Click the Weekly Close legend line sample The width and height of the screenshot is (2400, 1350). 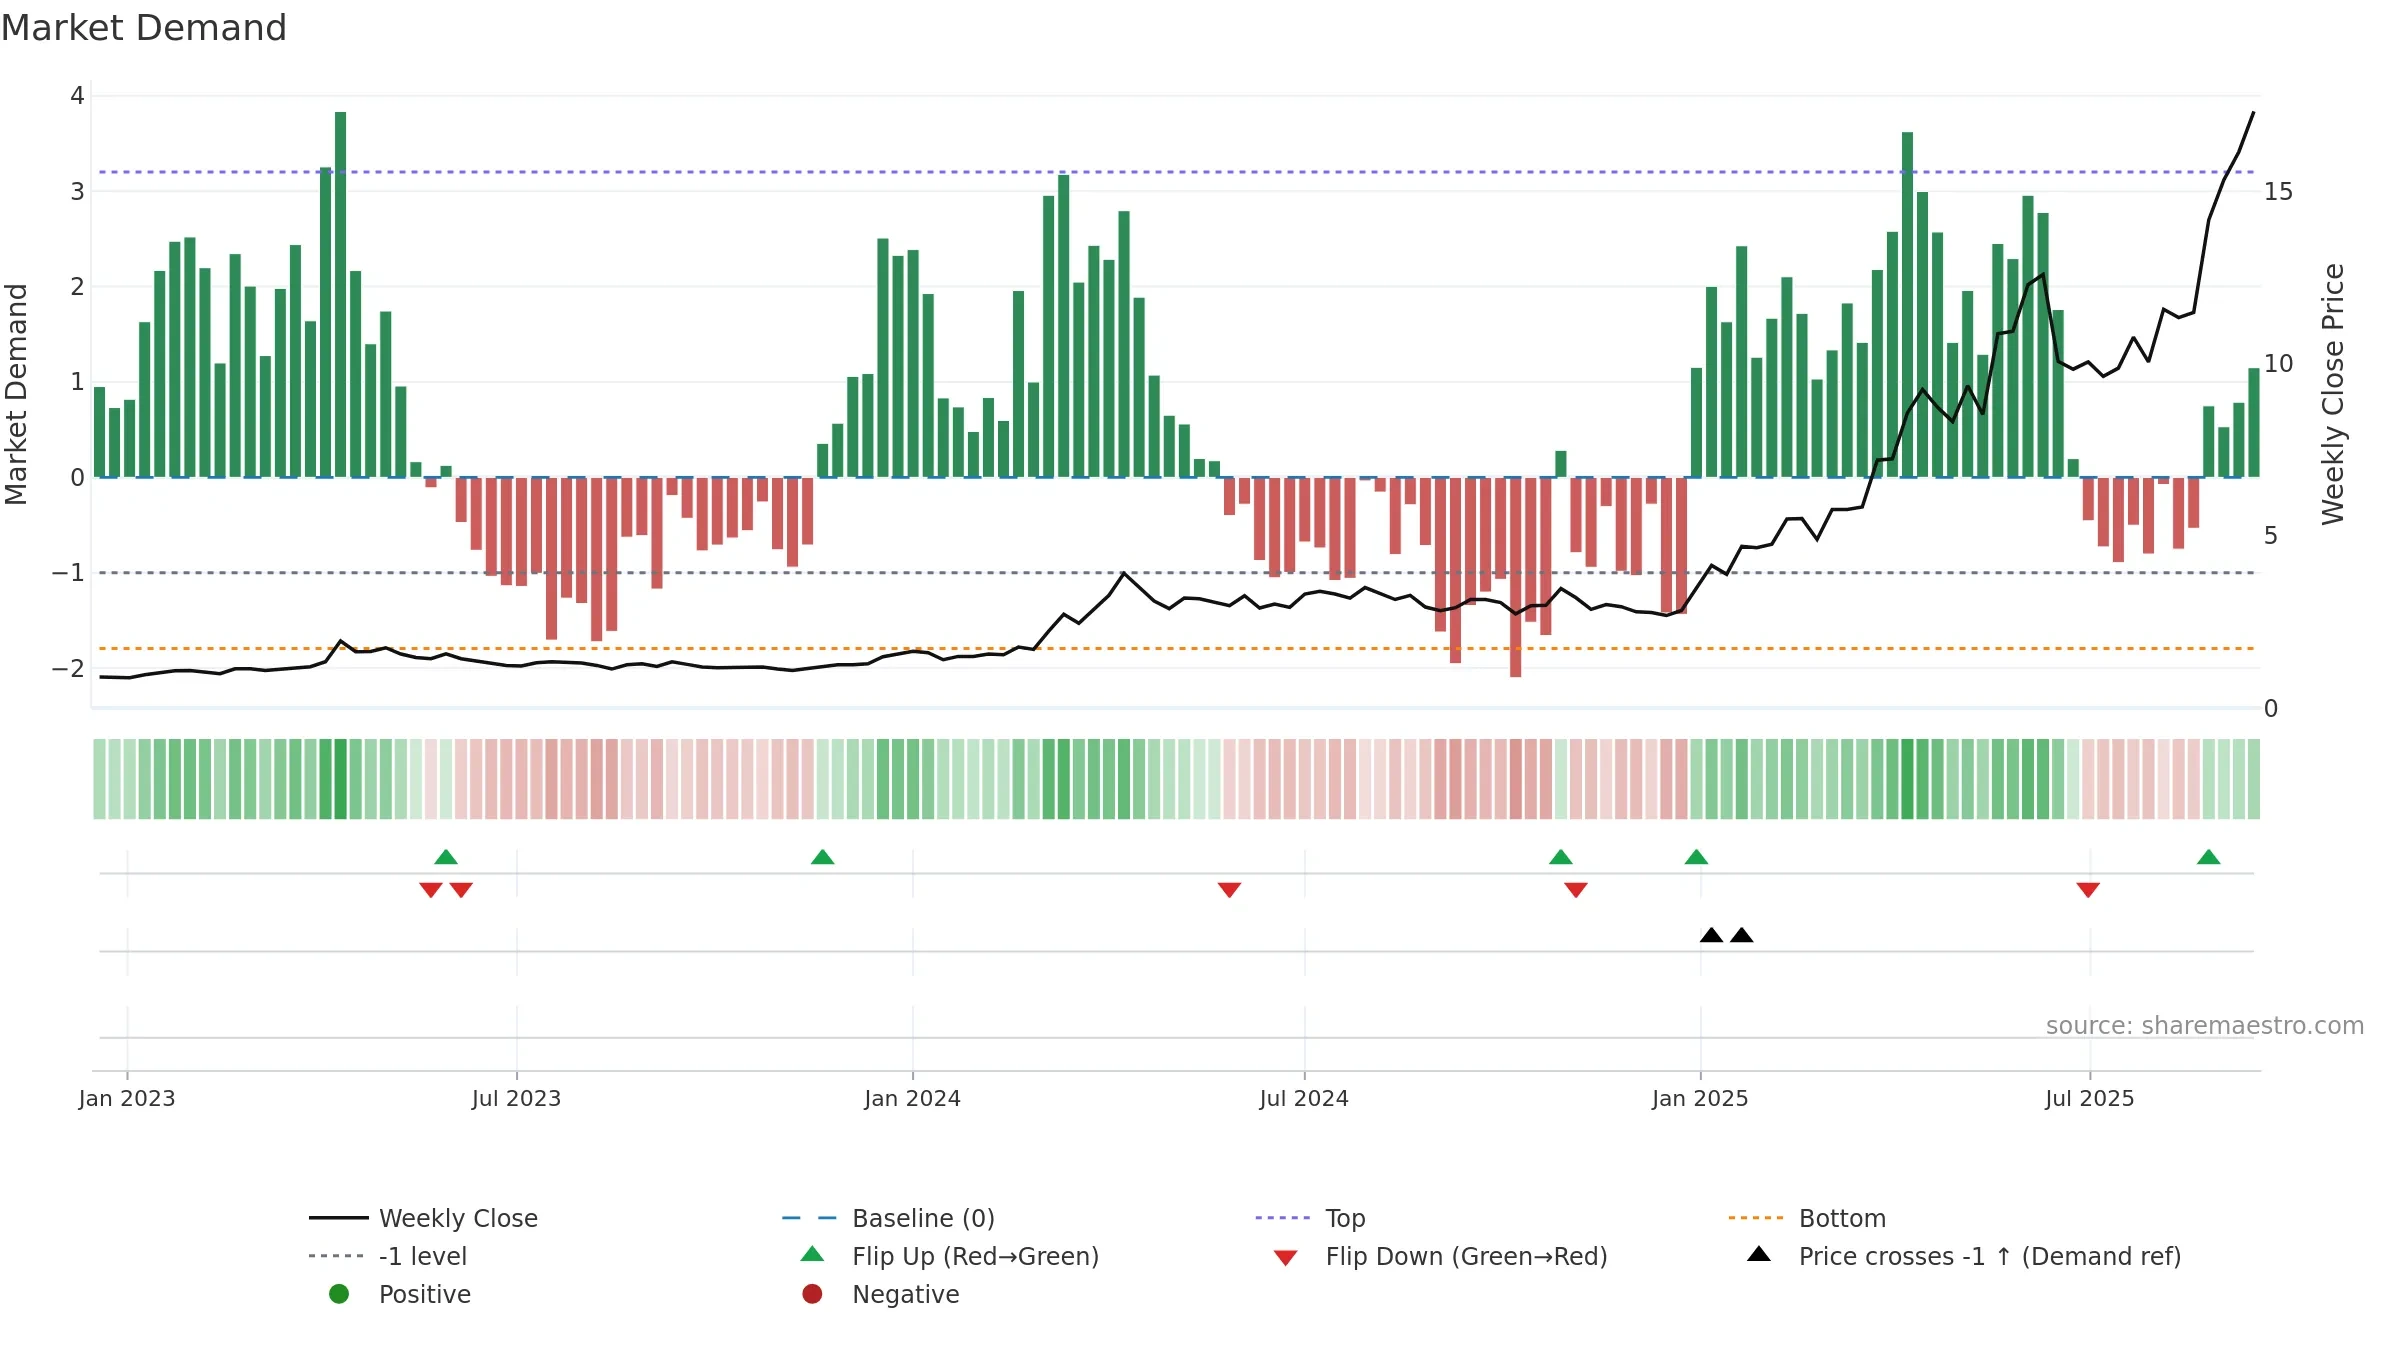(x=338, y=1218)
